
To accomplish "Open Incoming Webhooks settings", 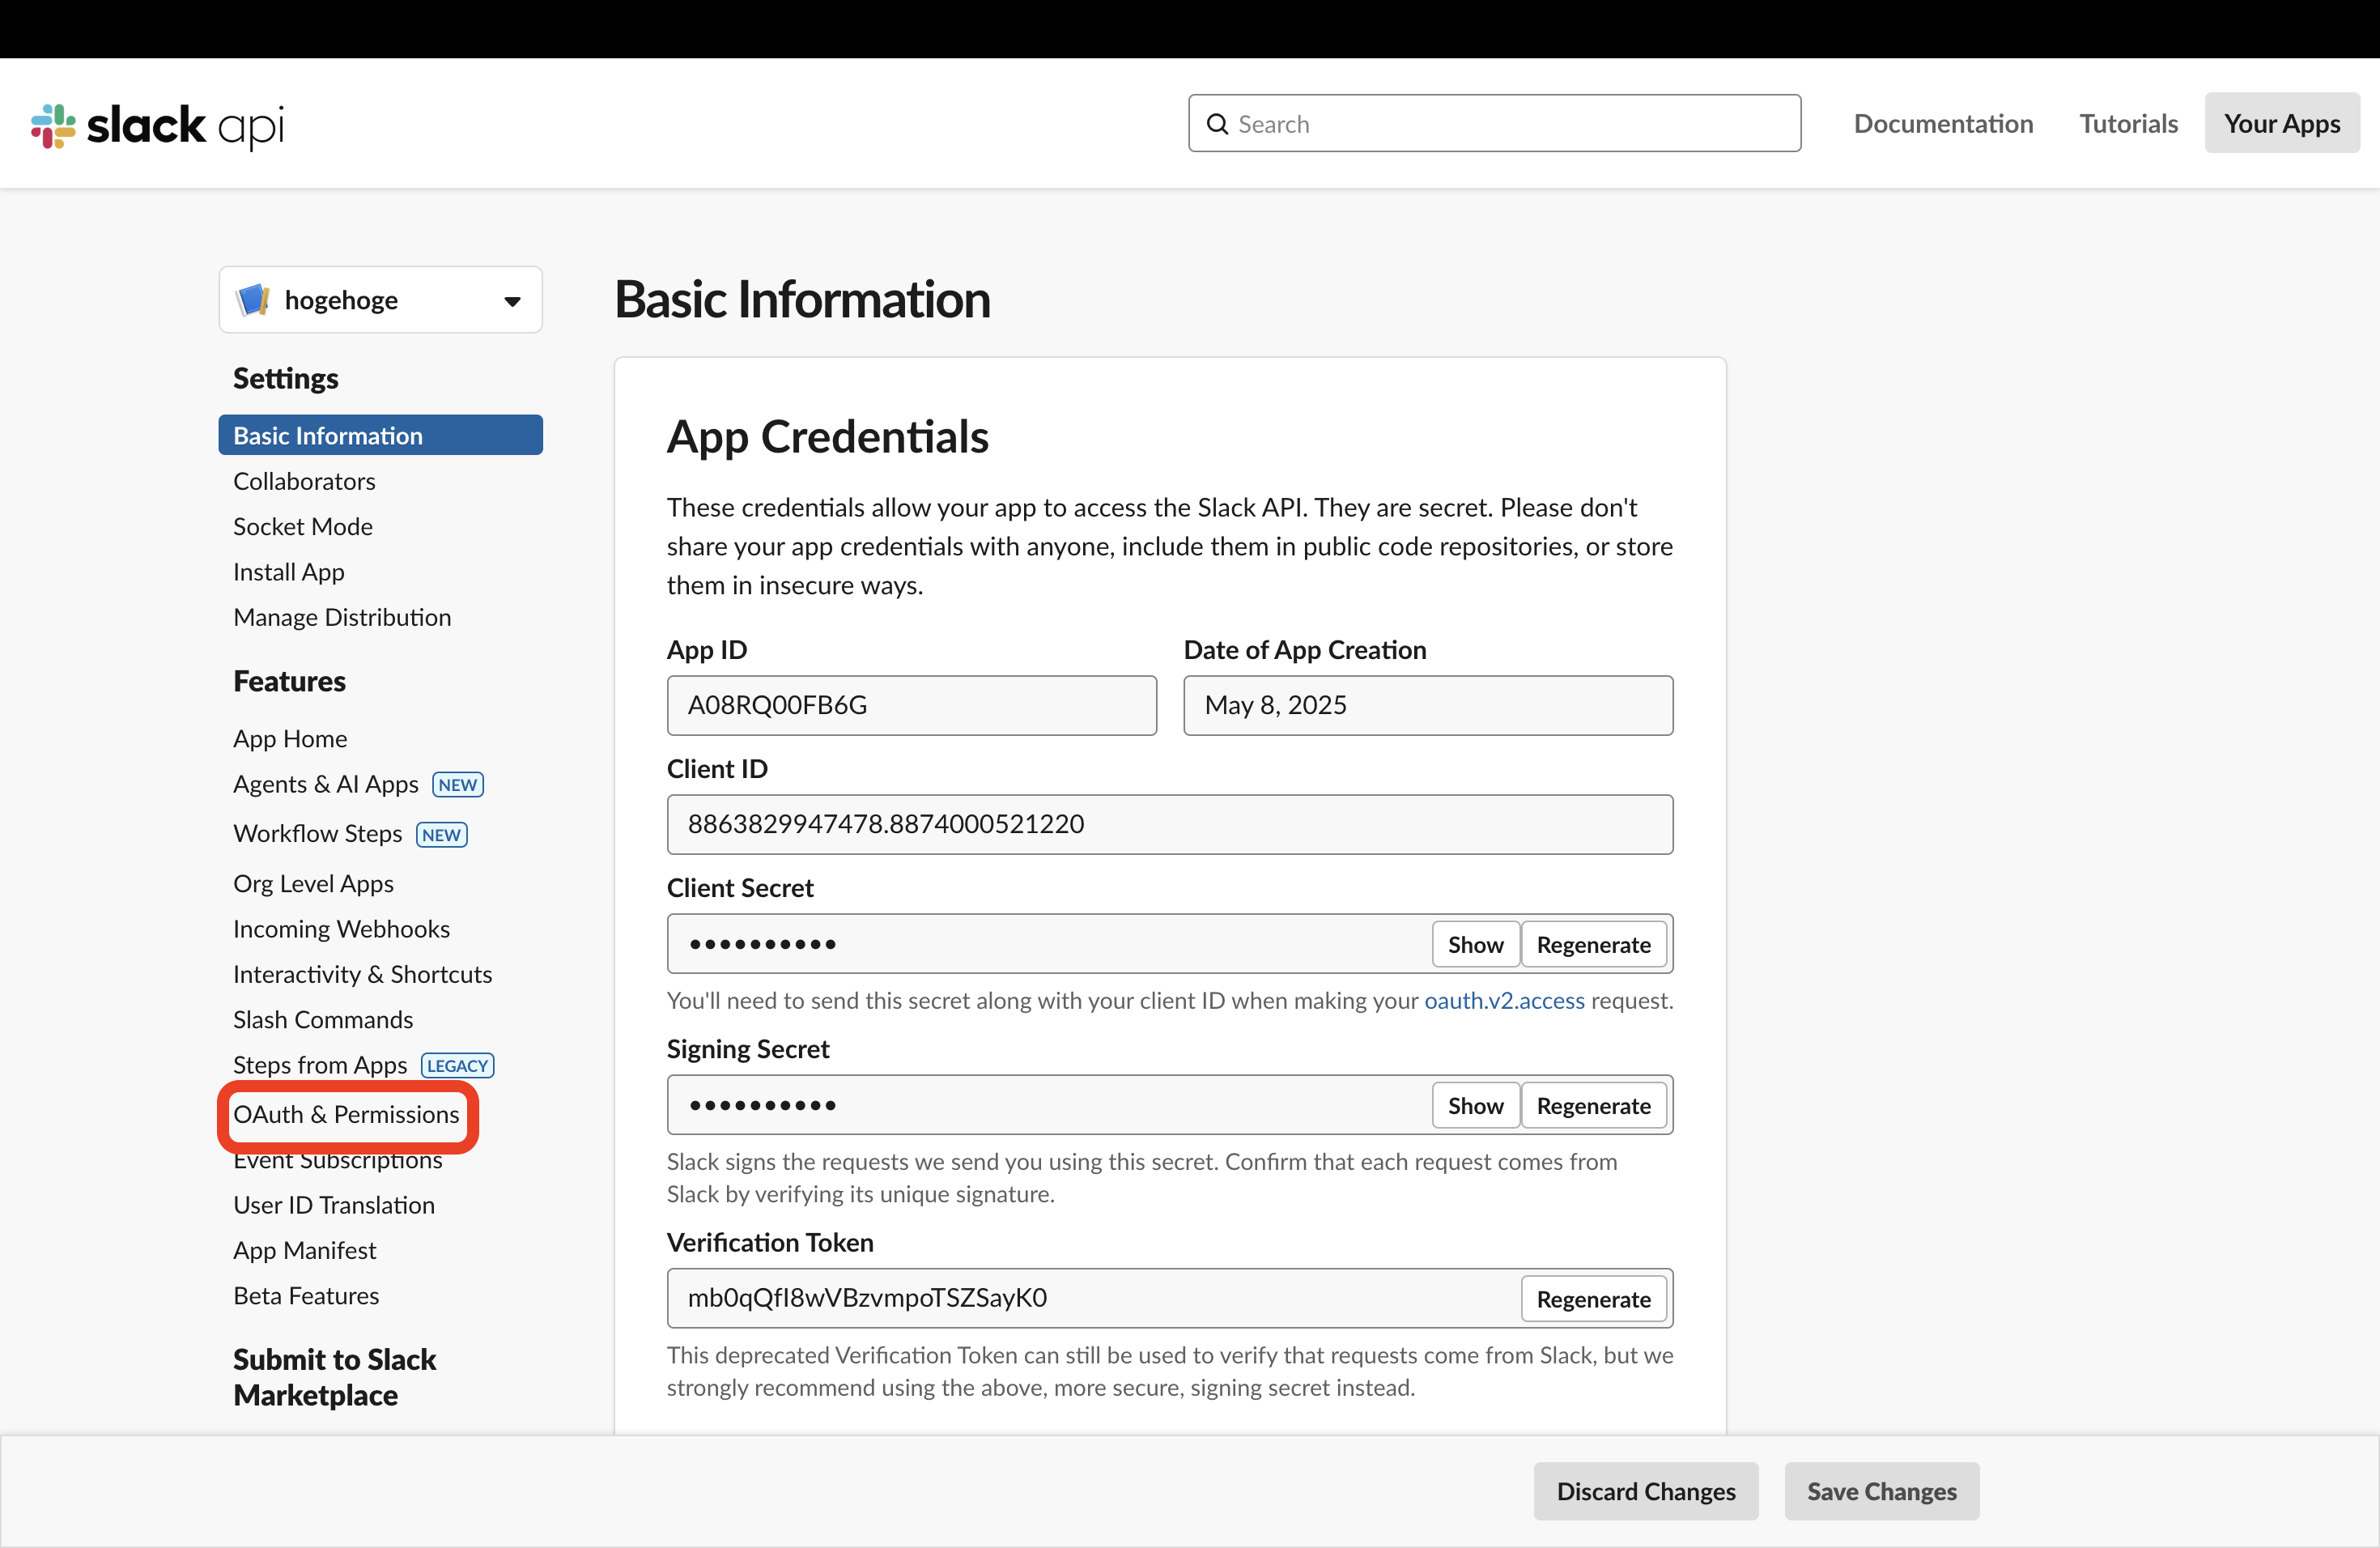I will click(341, 929).
